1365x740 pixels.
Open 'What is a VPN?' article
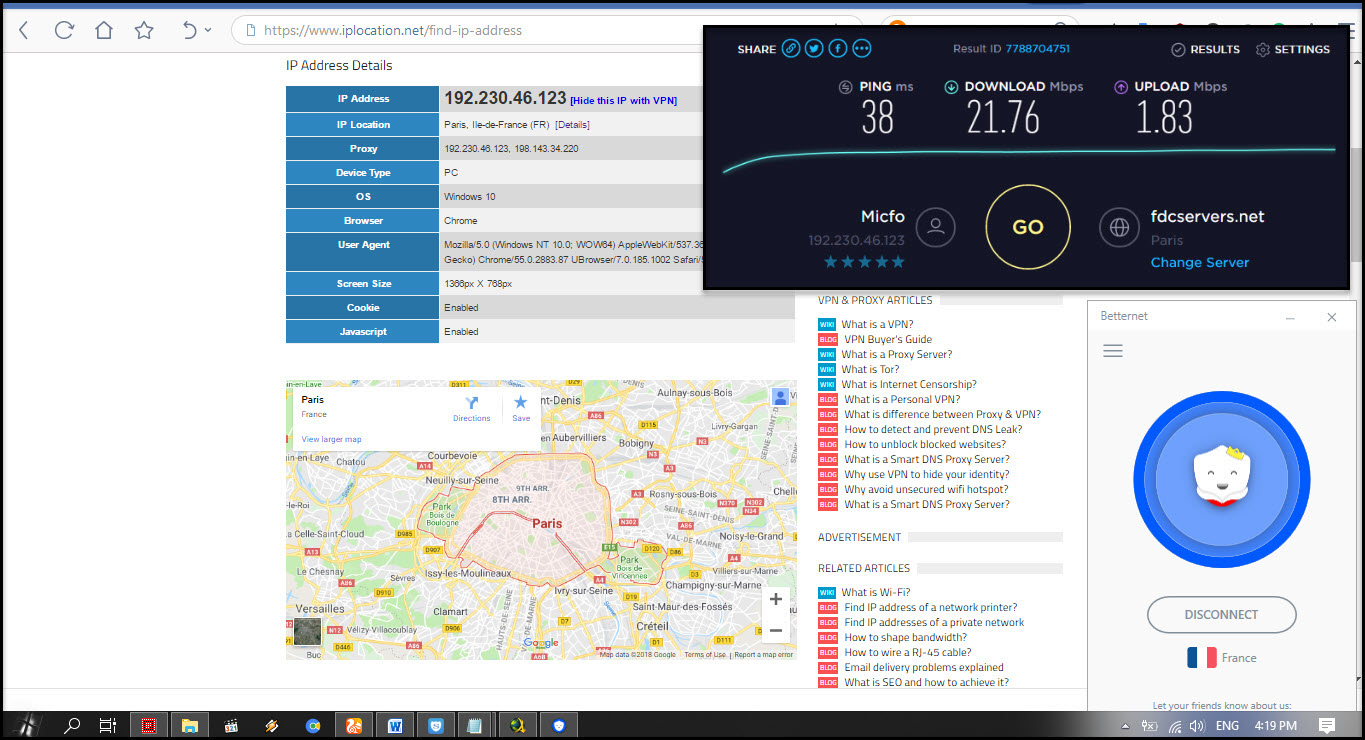tap(876, 324)
